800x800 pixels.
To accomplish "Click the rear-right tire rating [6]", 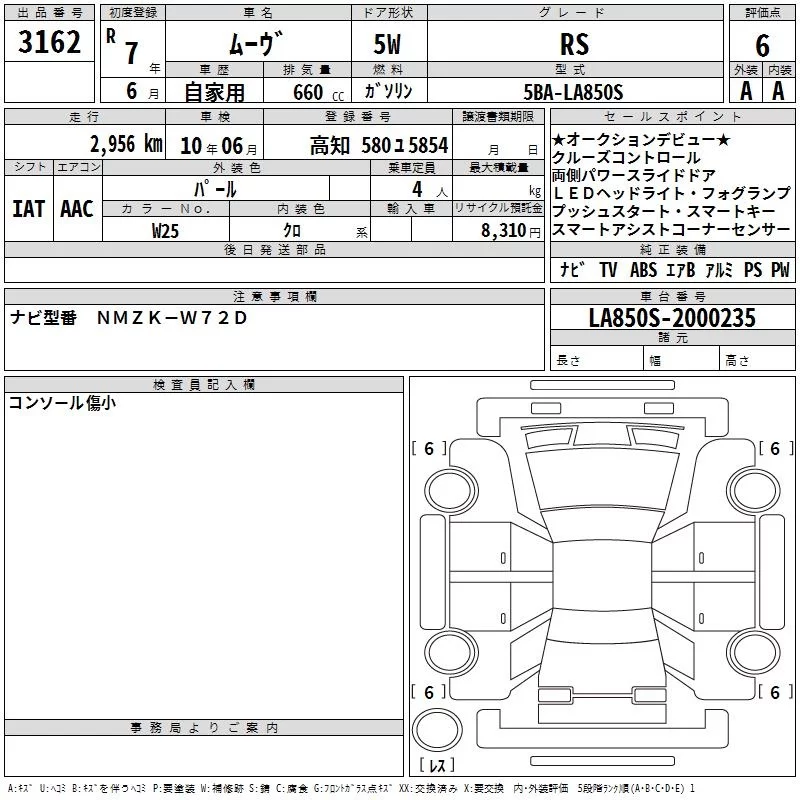I will pyautogui.click(x=775, y=692).
